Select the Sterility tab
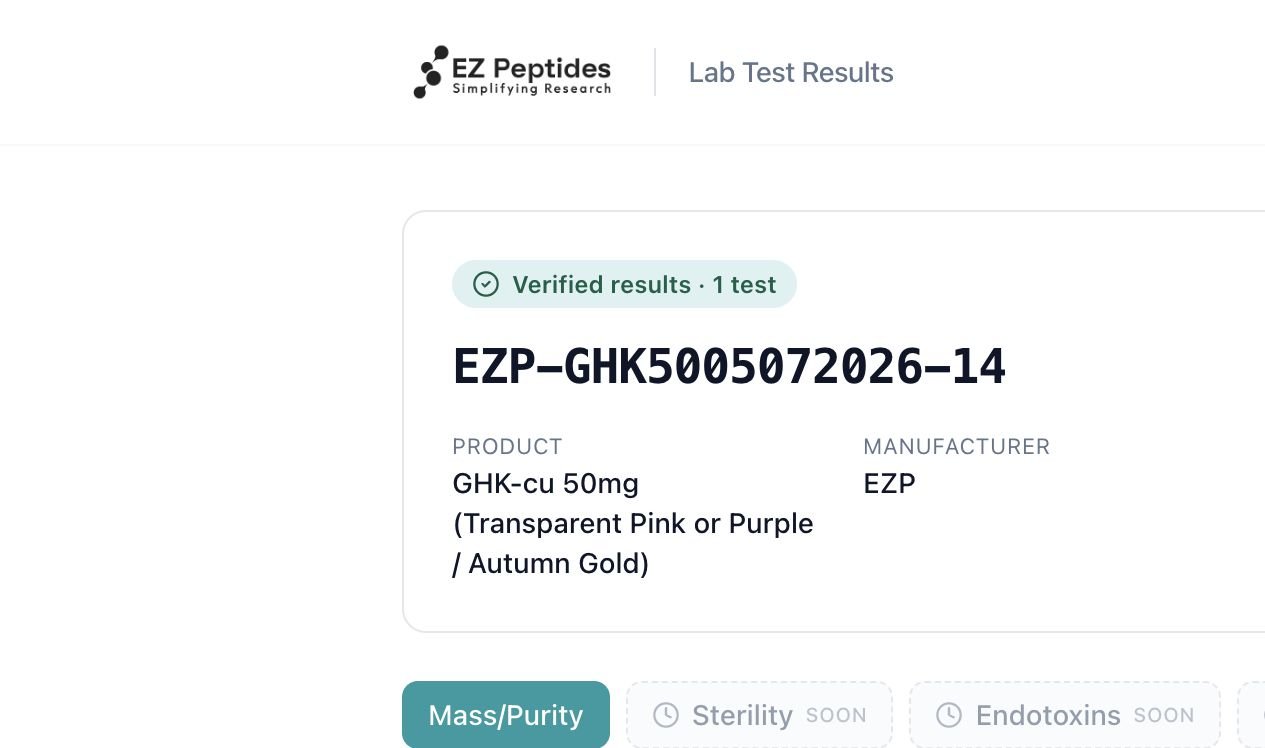The image size is (1265, 748). pyautogui.click(x=759, y=715)
